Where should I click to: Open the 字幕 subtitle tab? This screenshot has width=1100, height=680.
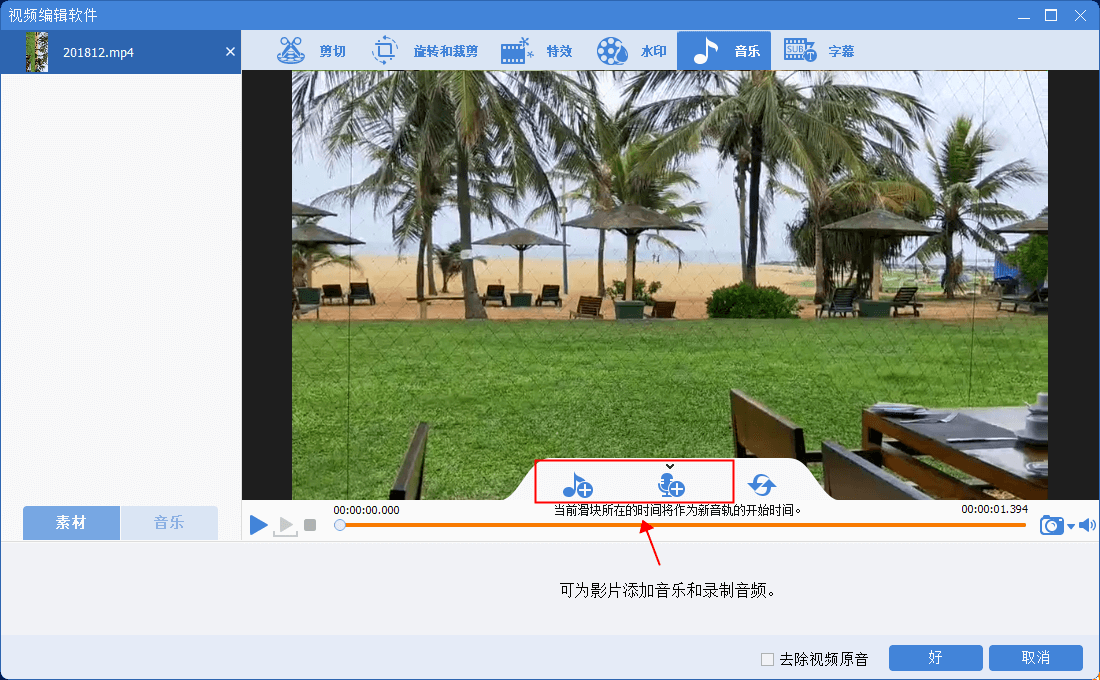coord(819,51)
